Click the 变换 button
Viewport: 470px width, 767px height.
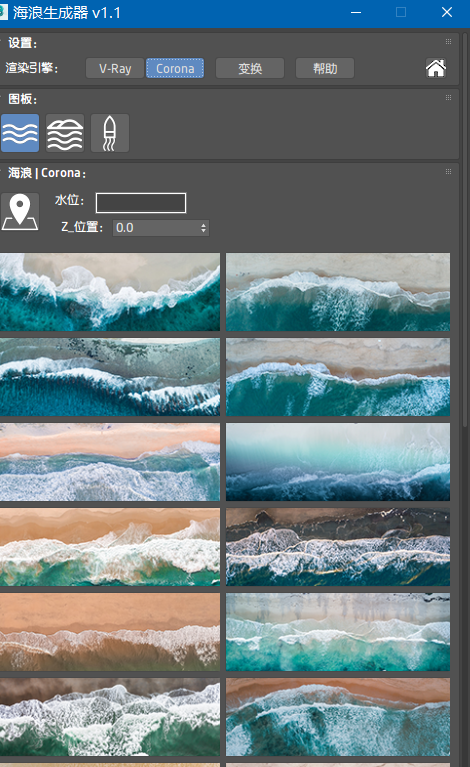tap(250, 68)
